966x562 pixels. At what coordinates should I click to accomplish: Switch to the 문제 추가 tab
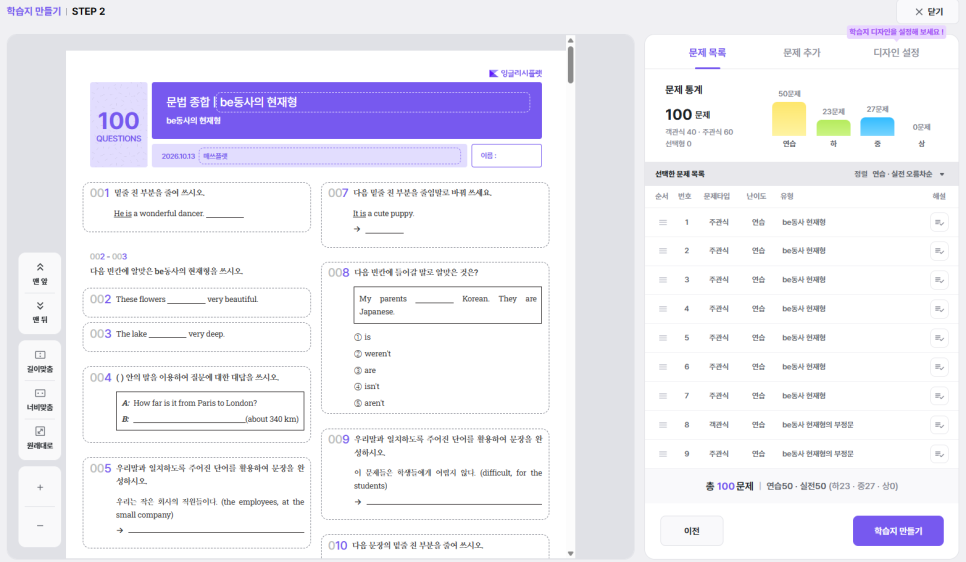point(802,53)
